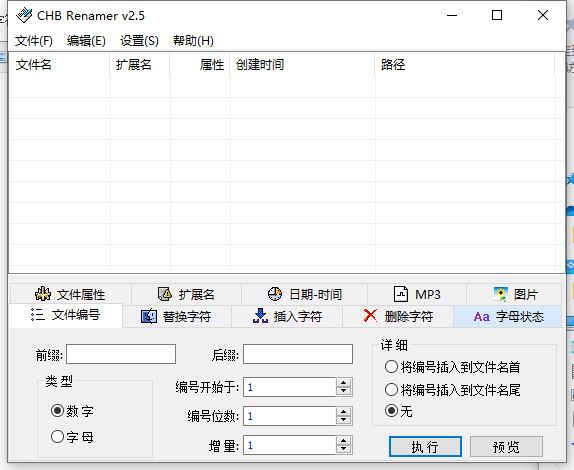The width and height of the screenshot is (574, 470).
Task: Sort list by the 扩展名 column header
Action: point(139,65)
